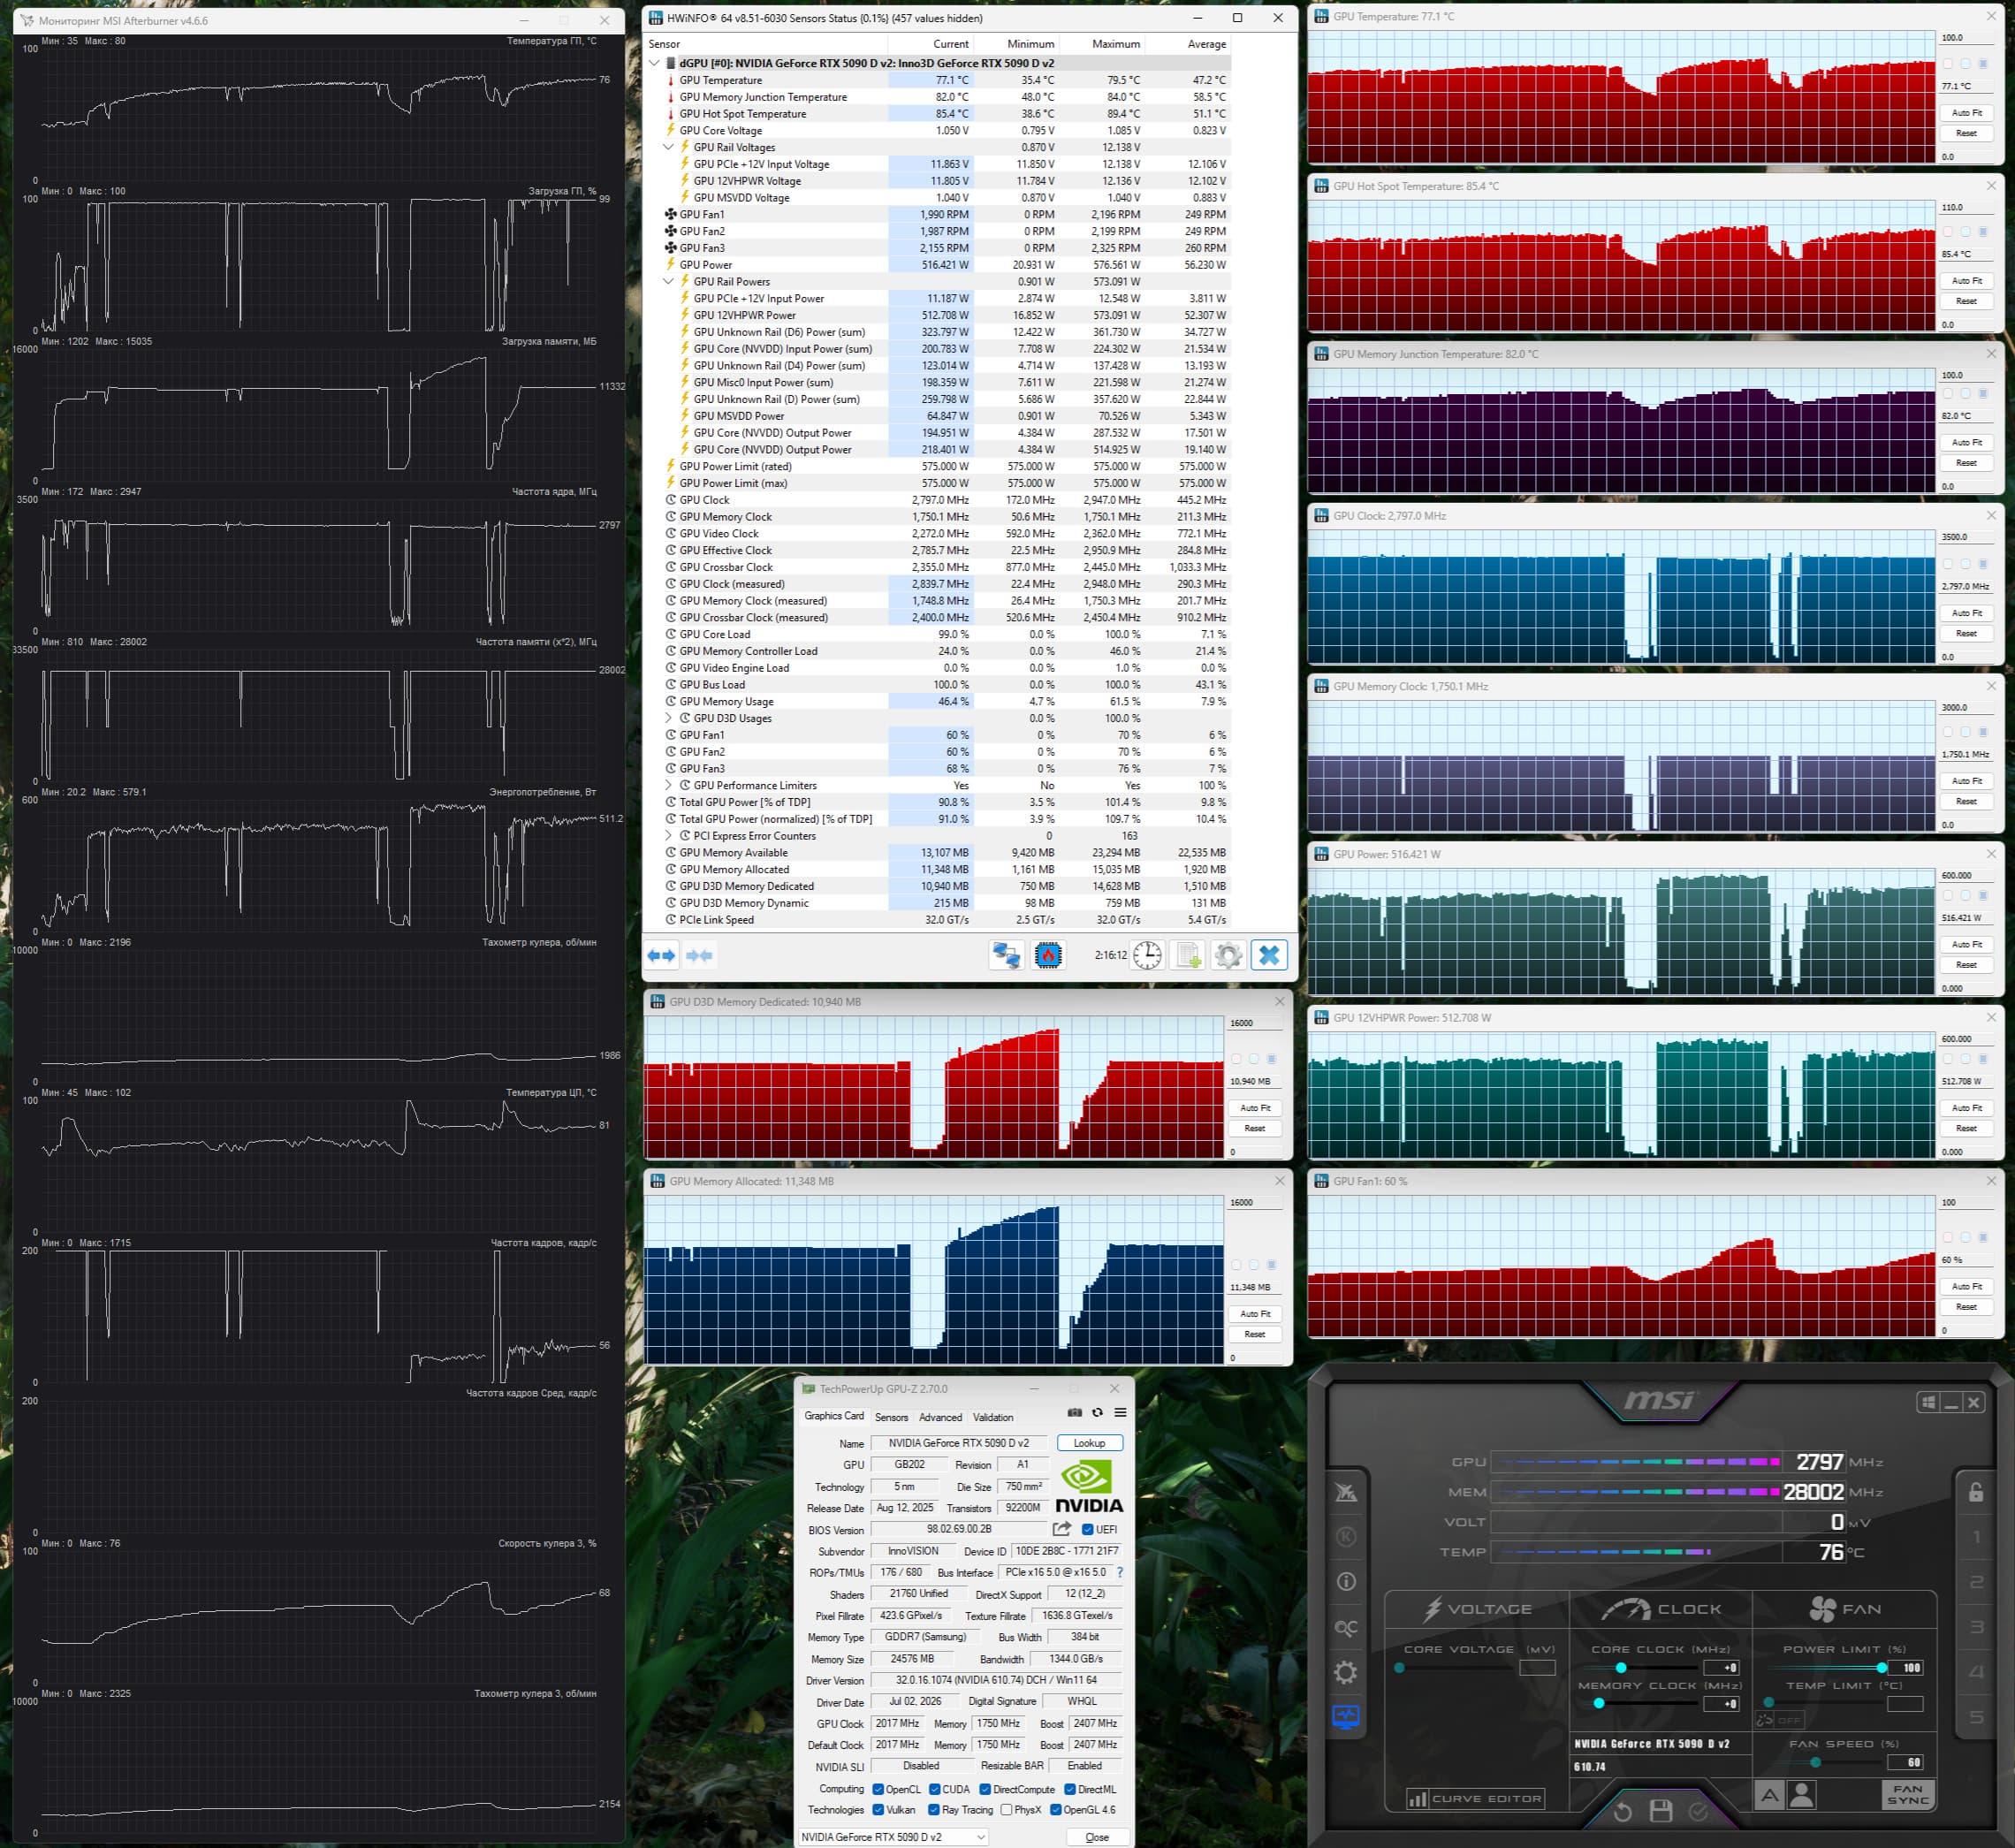
Task: Toggle Vulkan checkbox in GPU-Z
Action: 878,1810
